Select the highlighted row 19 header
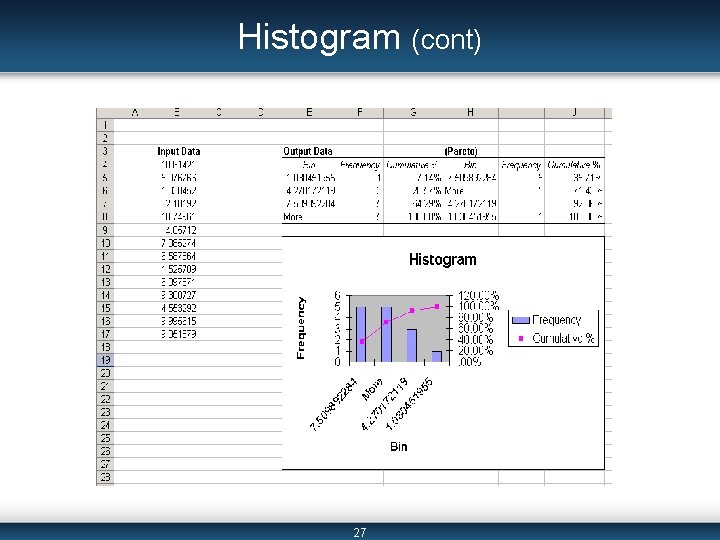 coord(105,360)
